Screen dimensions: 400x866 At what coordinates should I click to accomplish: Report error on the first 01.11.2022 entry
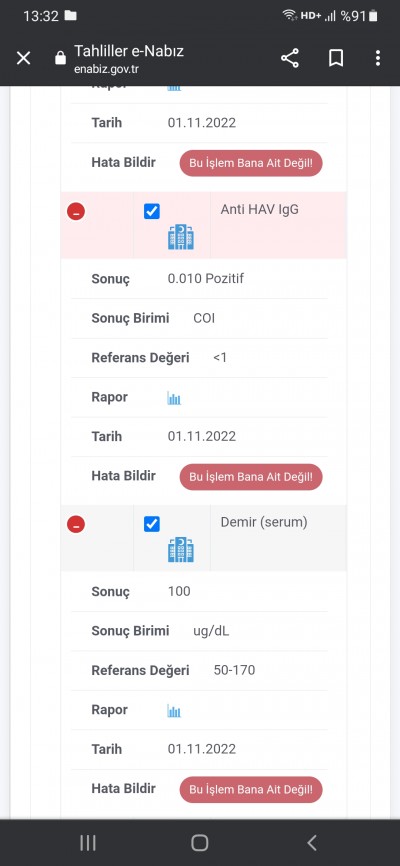(x=251, y=163)
